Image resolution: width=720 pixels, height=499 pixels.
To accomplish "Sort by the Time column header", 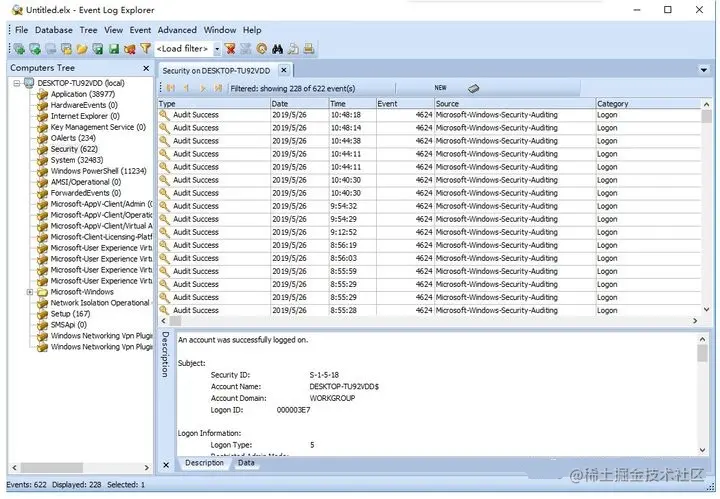I will coord(352,104).
